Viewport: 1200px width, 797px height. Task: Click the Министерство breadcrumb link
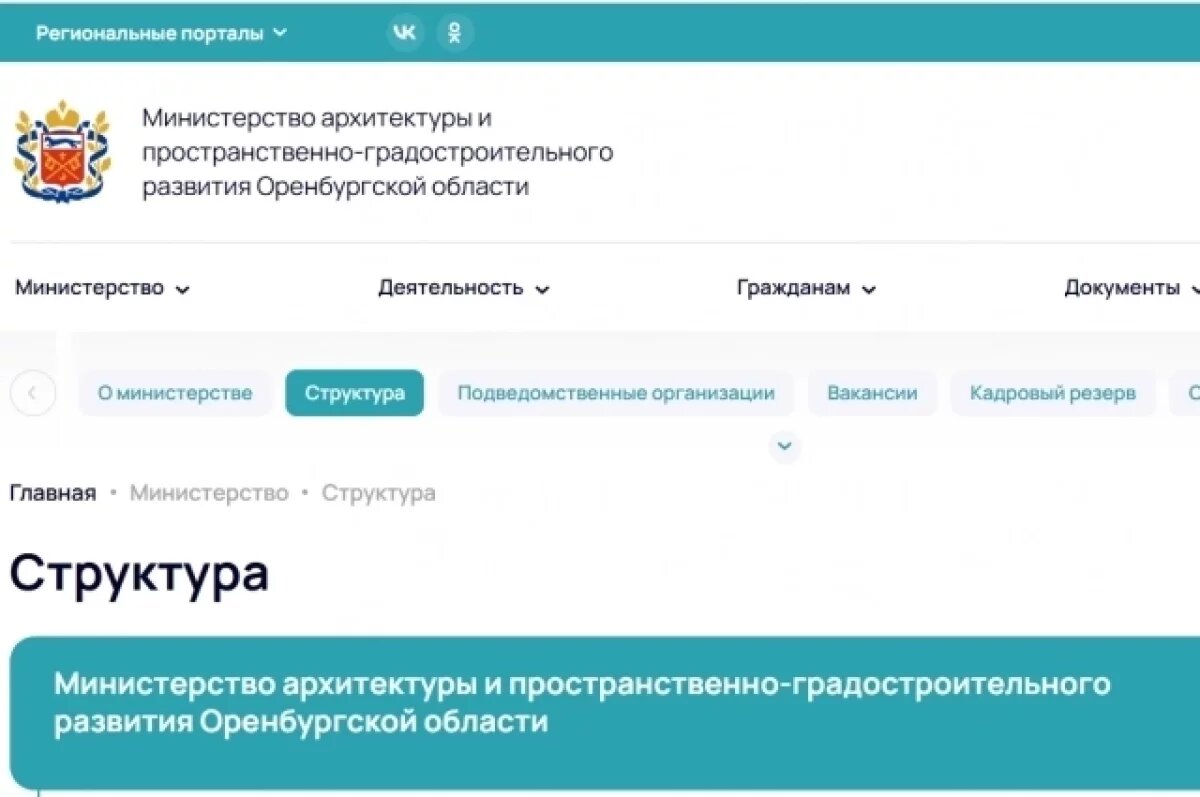(210, 492)
